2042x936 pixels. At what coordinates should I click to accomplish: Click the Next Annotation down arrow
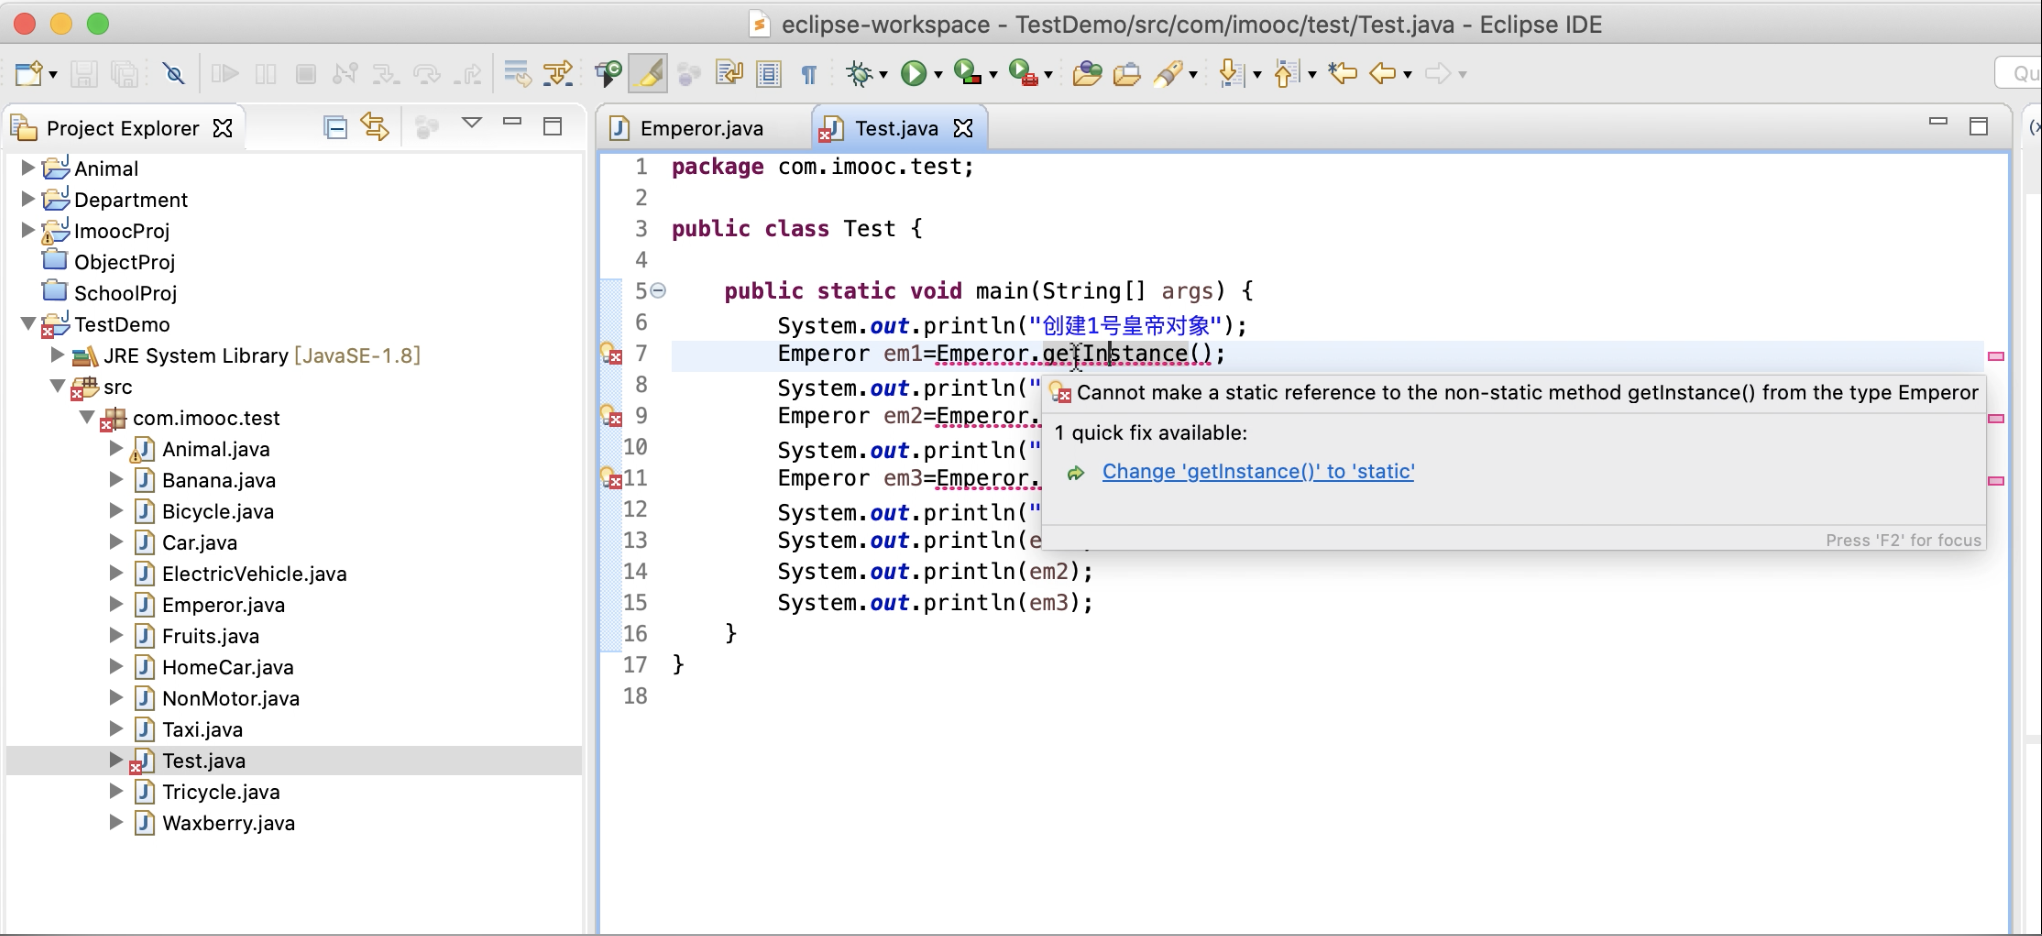(x=1230, y=73)
